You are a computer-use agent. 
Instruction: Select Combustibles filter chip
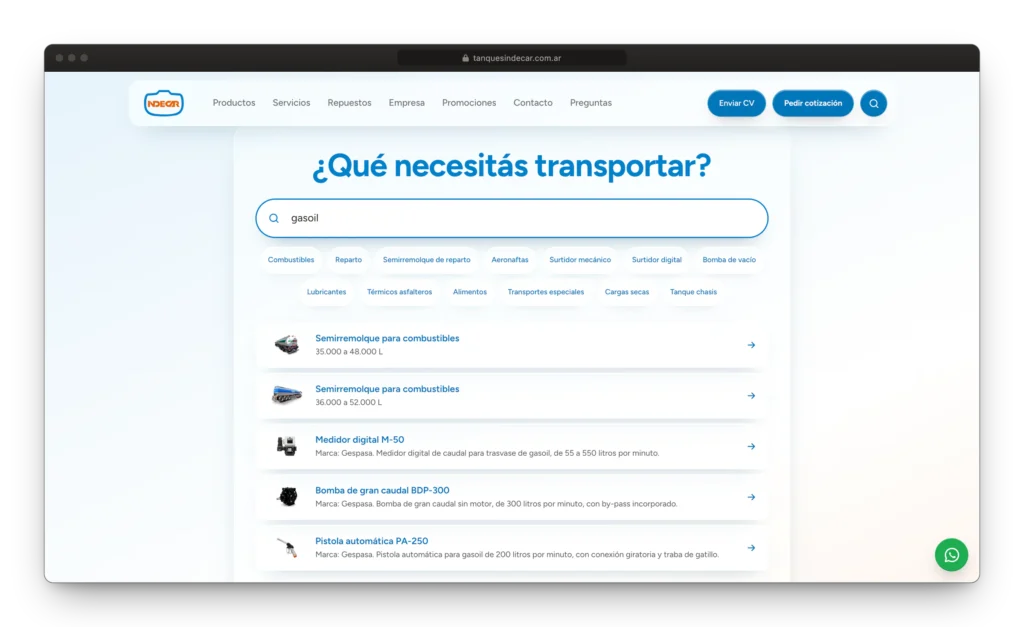tap(291, 260)
